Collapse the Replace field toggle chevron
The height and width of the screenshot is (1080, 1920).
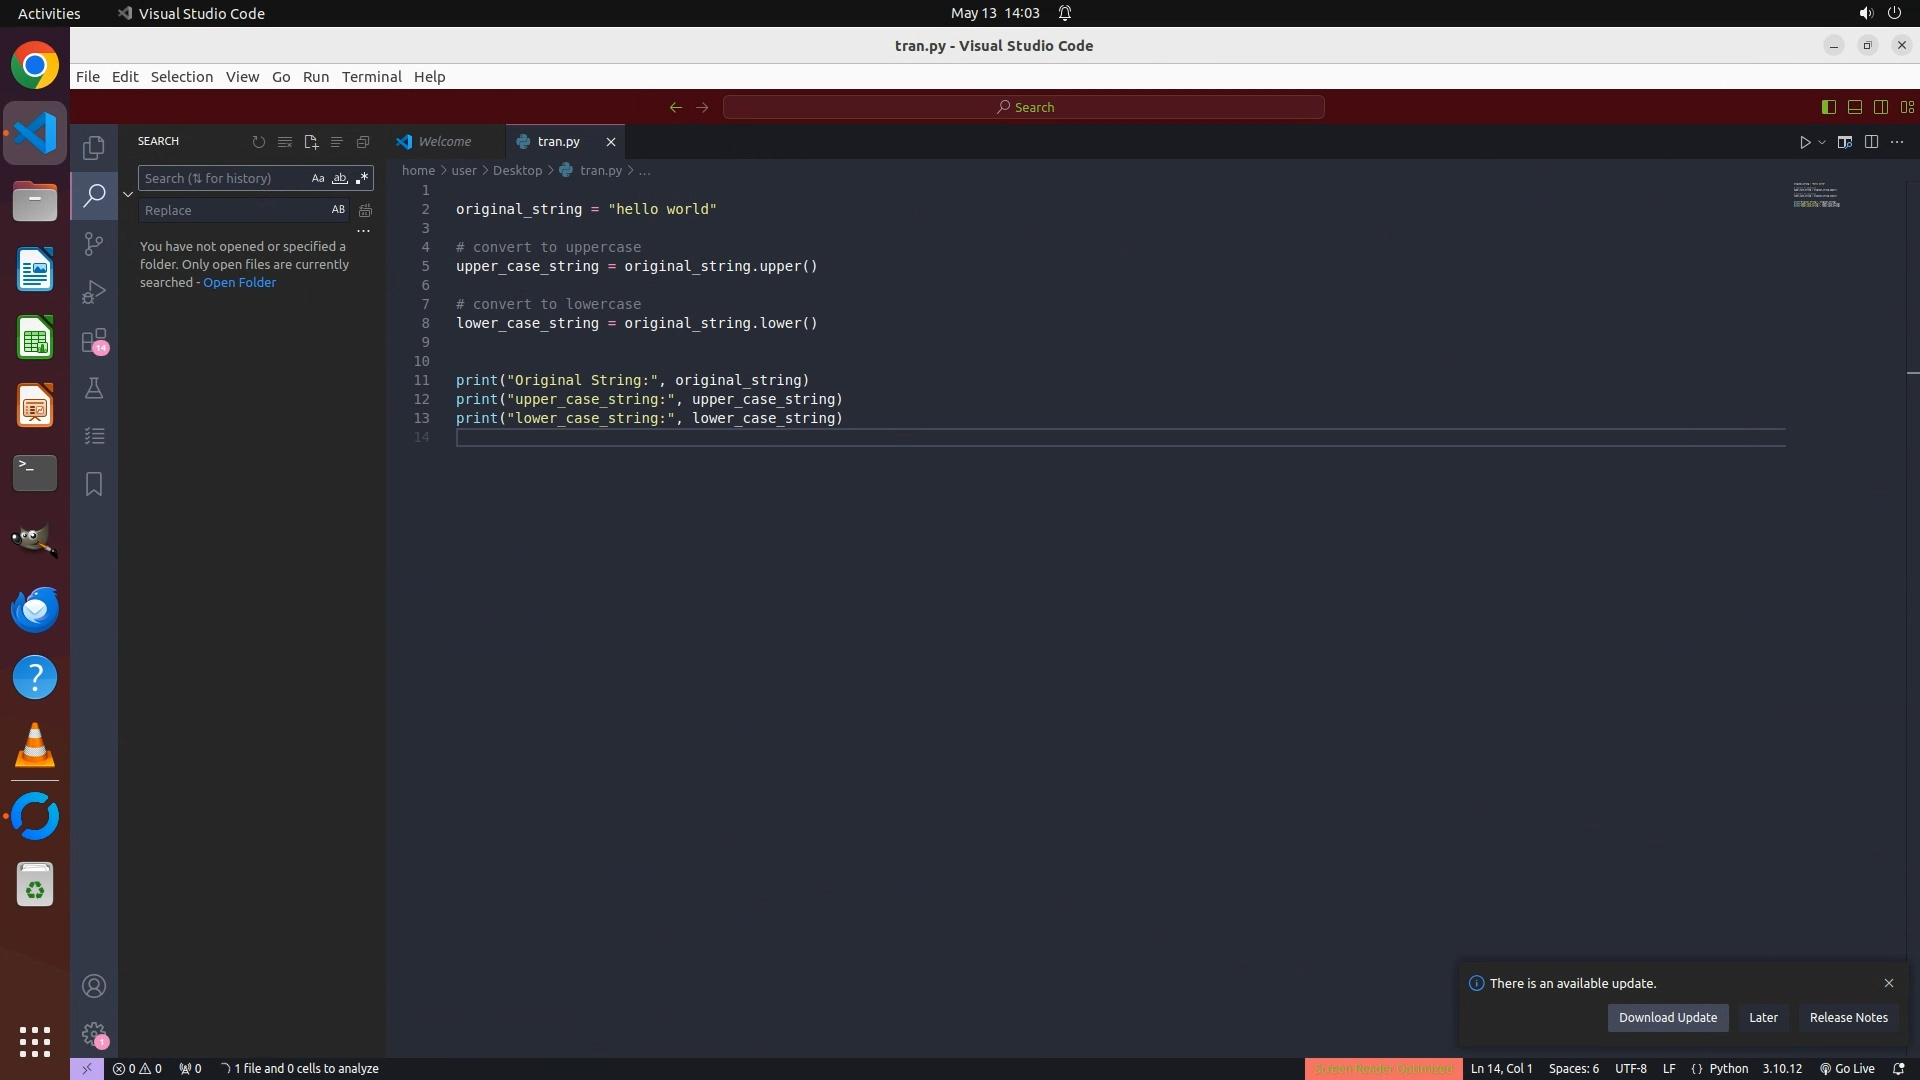click(128, 194)
